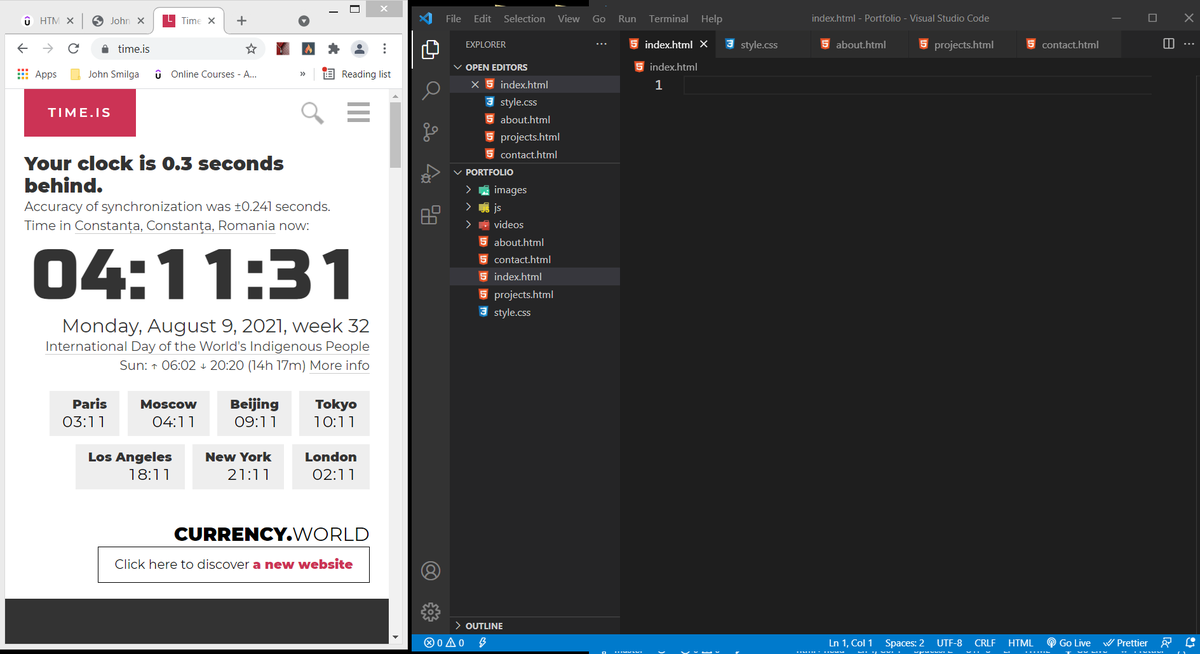
Task: Open the Terminal menu
Action: (668, 18)
